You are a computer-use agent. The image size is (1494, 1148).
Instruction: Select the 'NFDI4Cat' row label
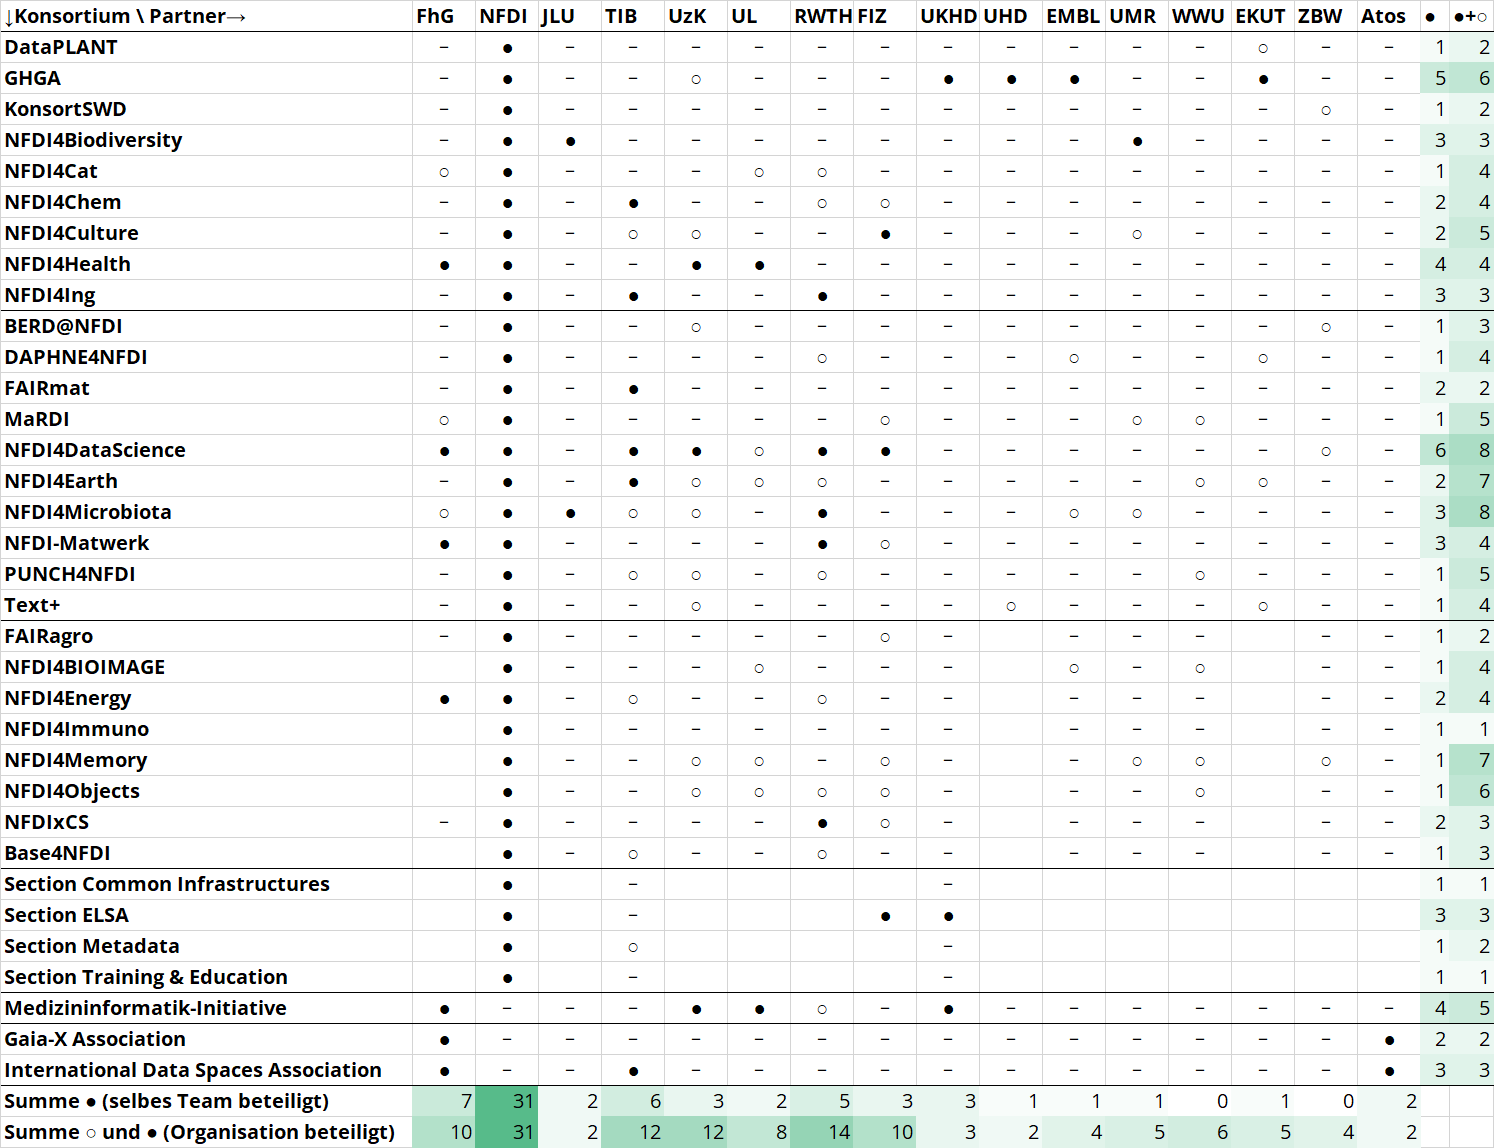(x=51, y=171)
